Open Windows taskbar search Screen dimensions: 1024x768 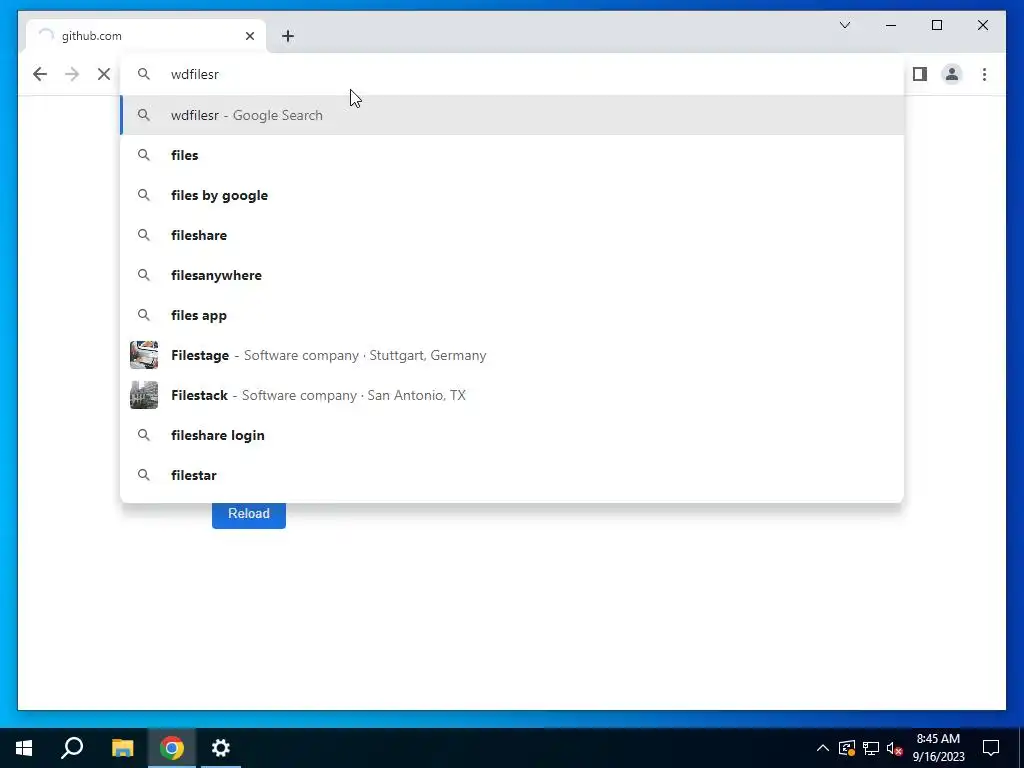point(72,748)
